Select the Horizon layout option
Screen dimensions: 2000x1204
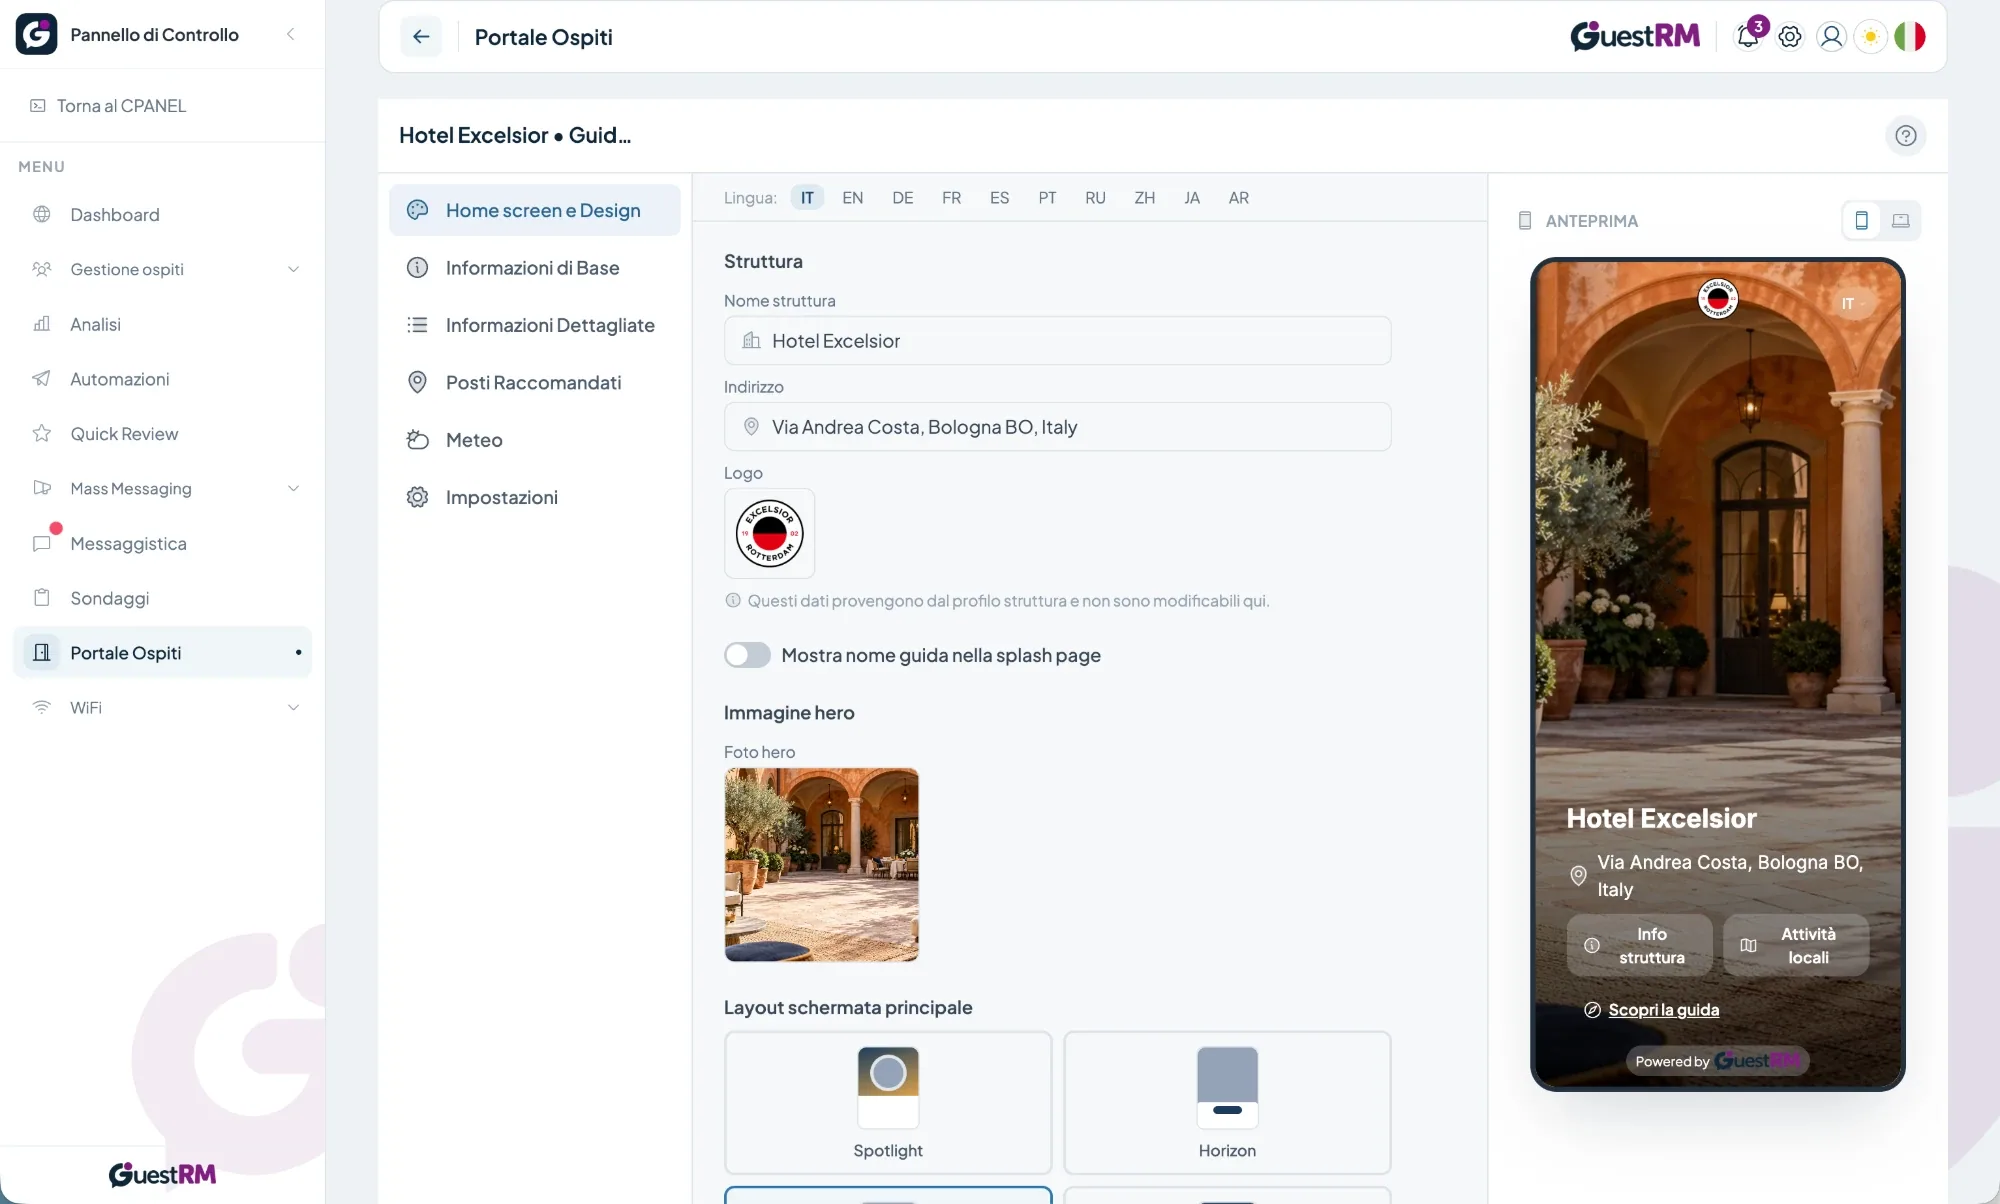[x=1227, y=1103]
